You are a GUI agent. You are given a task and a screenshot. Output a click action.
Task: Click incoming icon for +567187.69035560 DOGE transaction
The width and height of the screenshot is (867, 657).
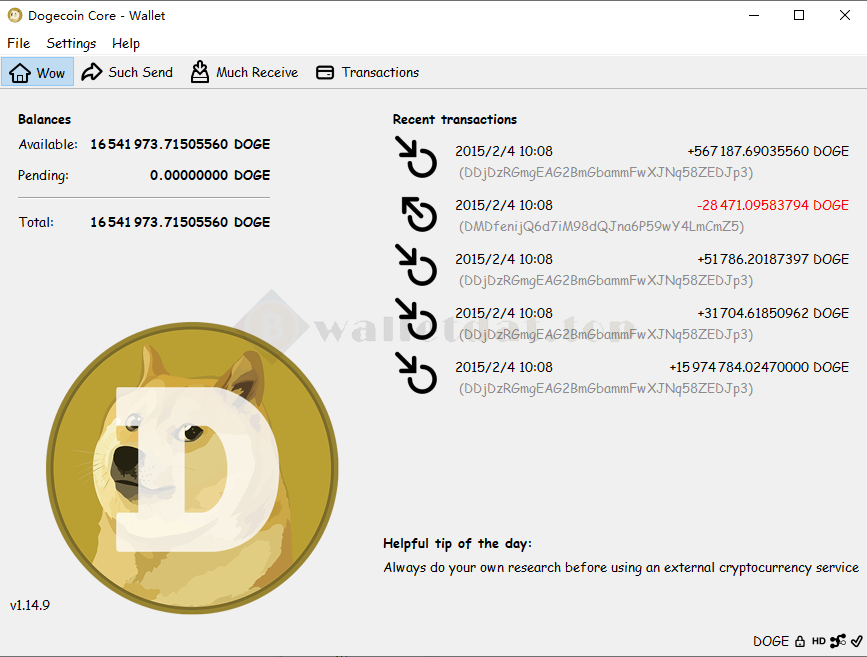tap(417, 158)
